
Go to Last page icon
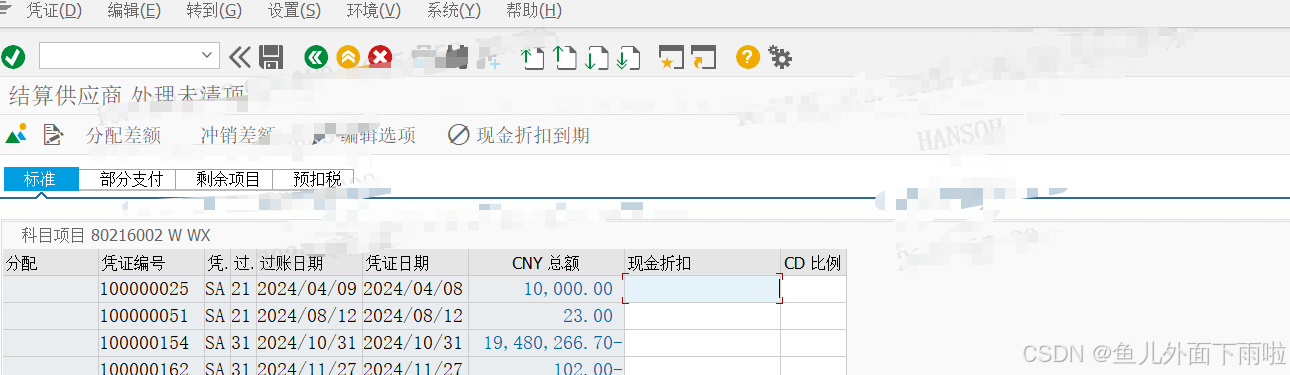628,58
